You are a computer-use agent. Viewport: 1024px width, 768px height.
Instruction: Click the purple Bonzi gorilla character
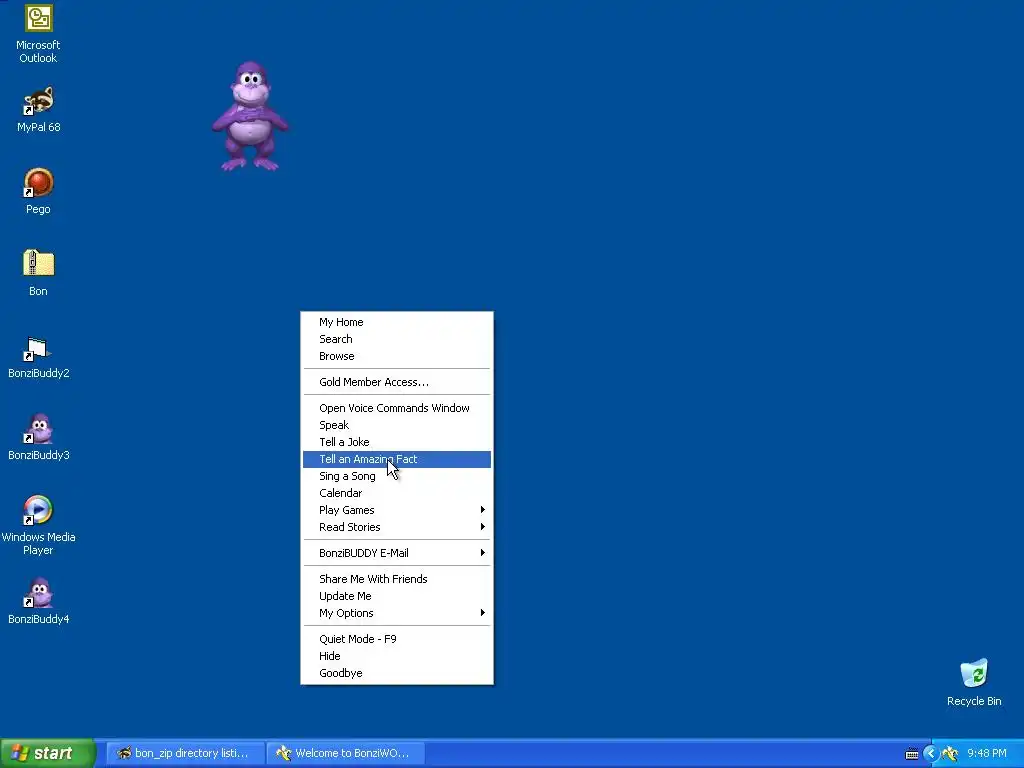click(x=250, y=116)
